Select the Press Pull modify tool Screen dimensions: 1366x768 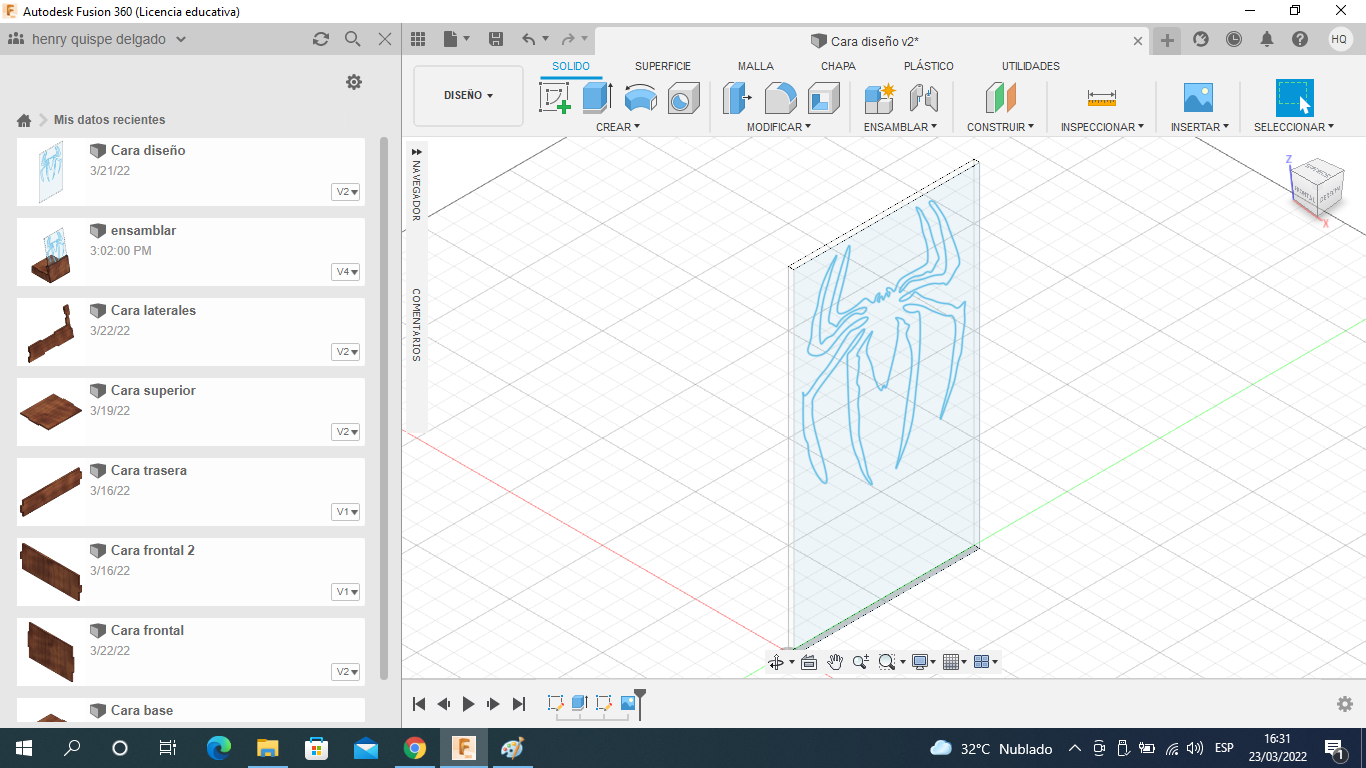point(737,98)
